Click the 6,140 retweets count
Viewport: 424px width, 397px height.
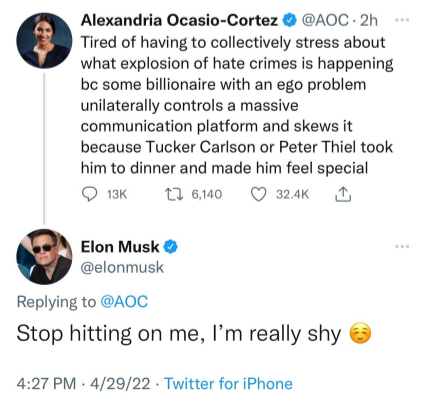tap(207, 194)
